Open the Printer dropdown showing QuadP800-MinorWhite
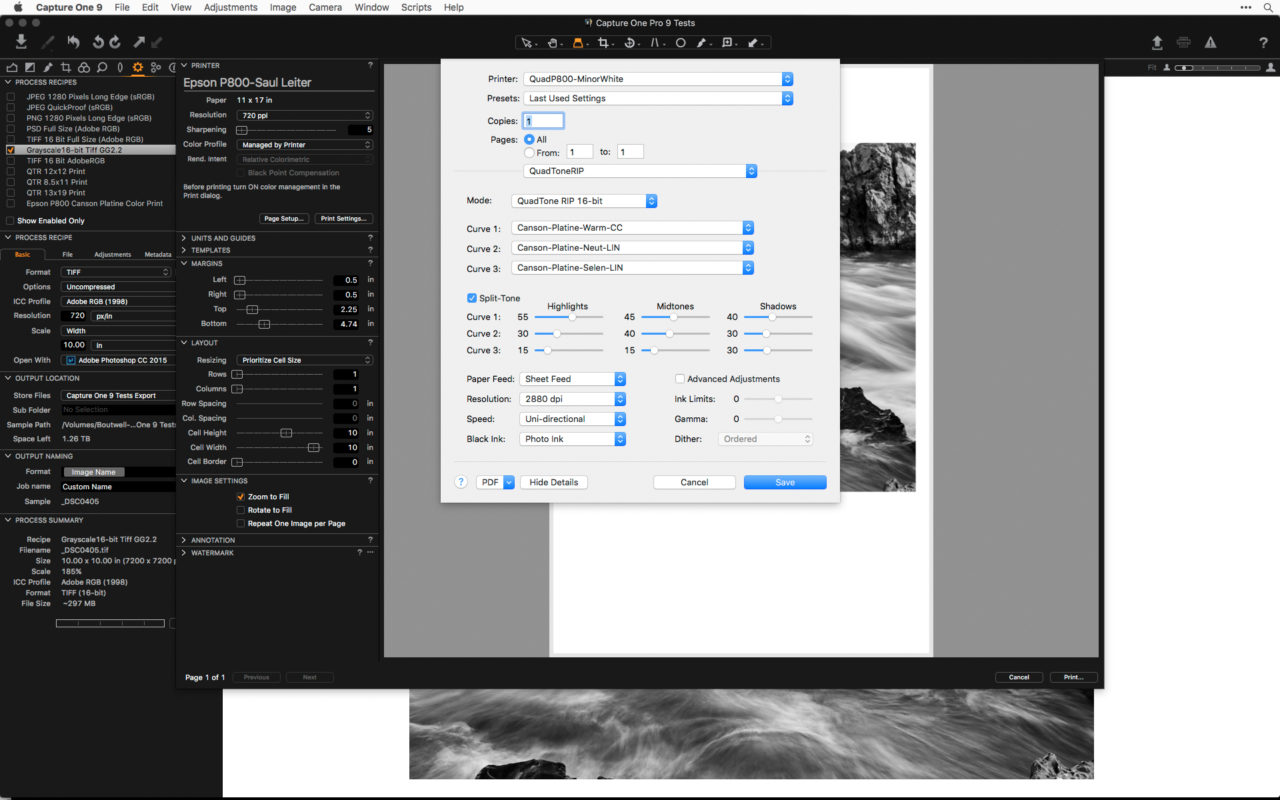This screenshot has width=1280, height=800. (657, 78)
